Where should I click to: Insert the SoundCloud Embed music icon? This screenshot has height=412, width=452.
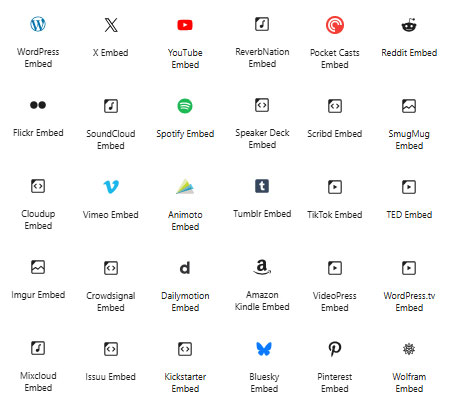tap(111, 106)
